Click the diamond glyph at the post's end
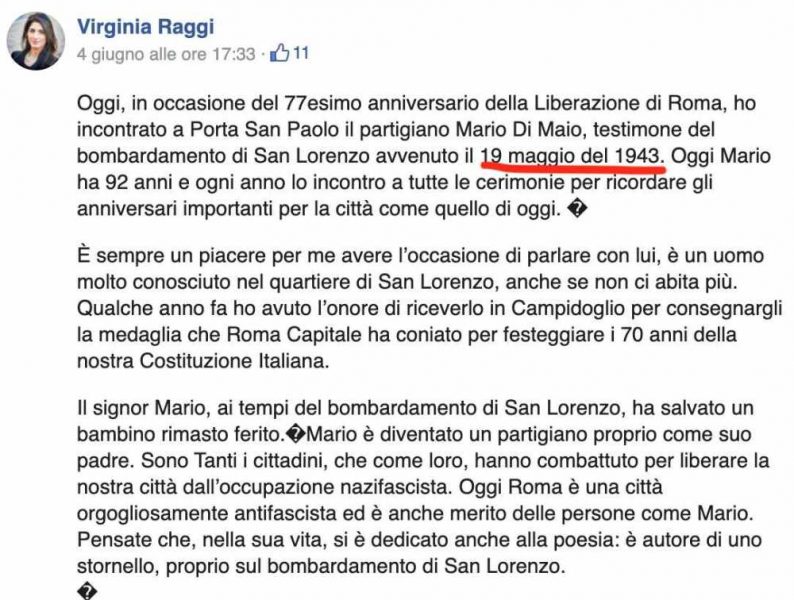 point(87,591)
